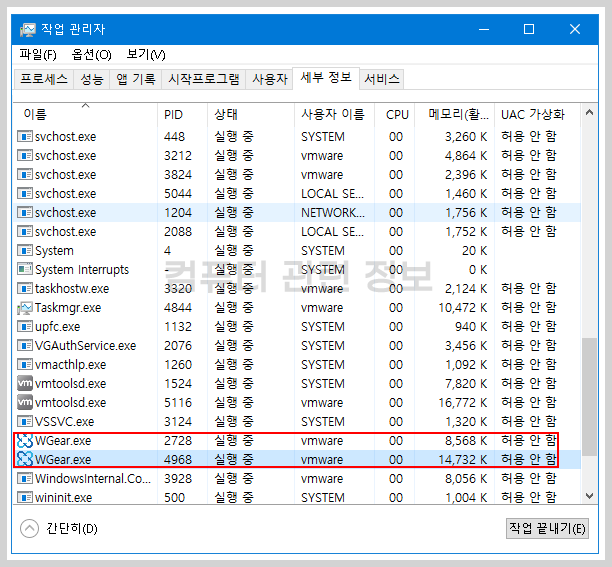
Task: Click the svchost.exe PID 448 icon
Action: coord(25,136)
